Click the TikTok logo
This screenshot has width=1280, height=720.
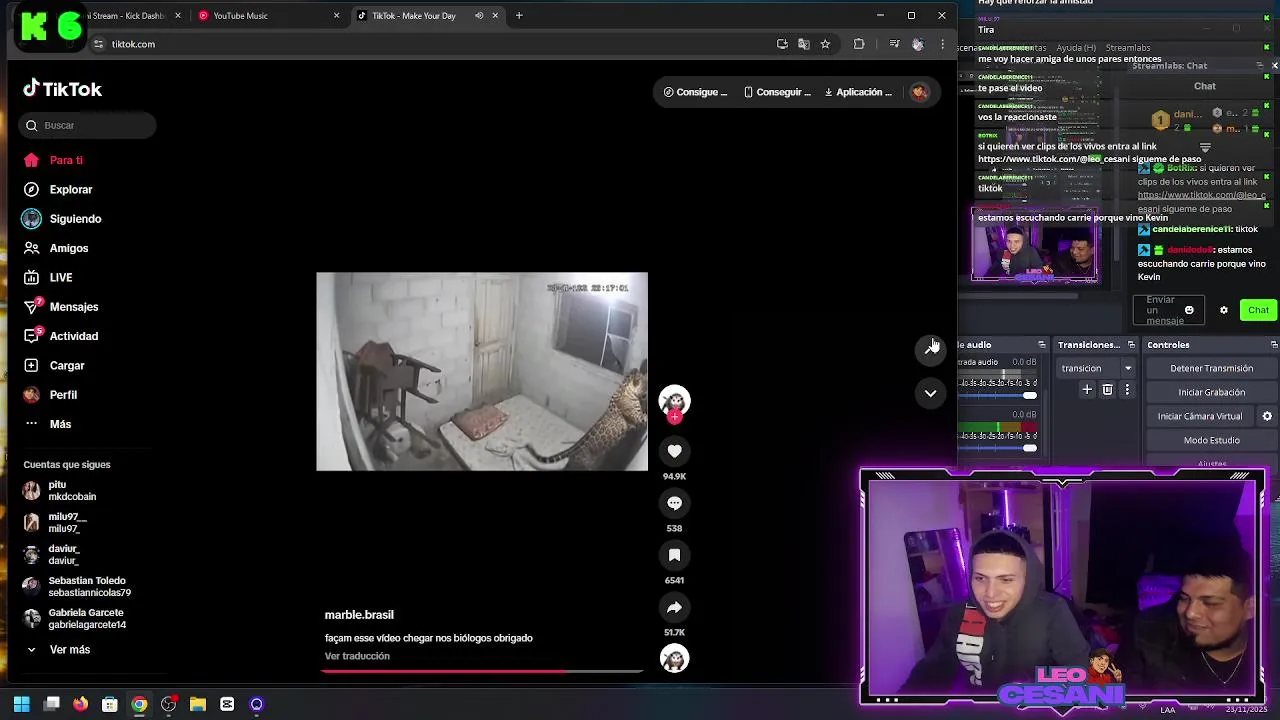(x=63, y=89)
